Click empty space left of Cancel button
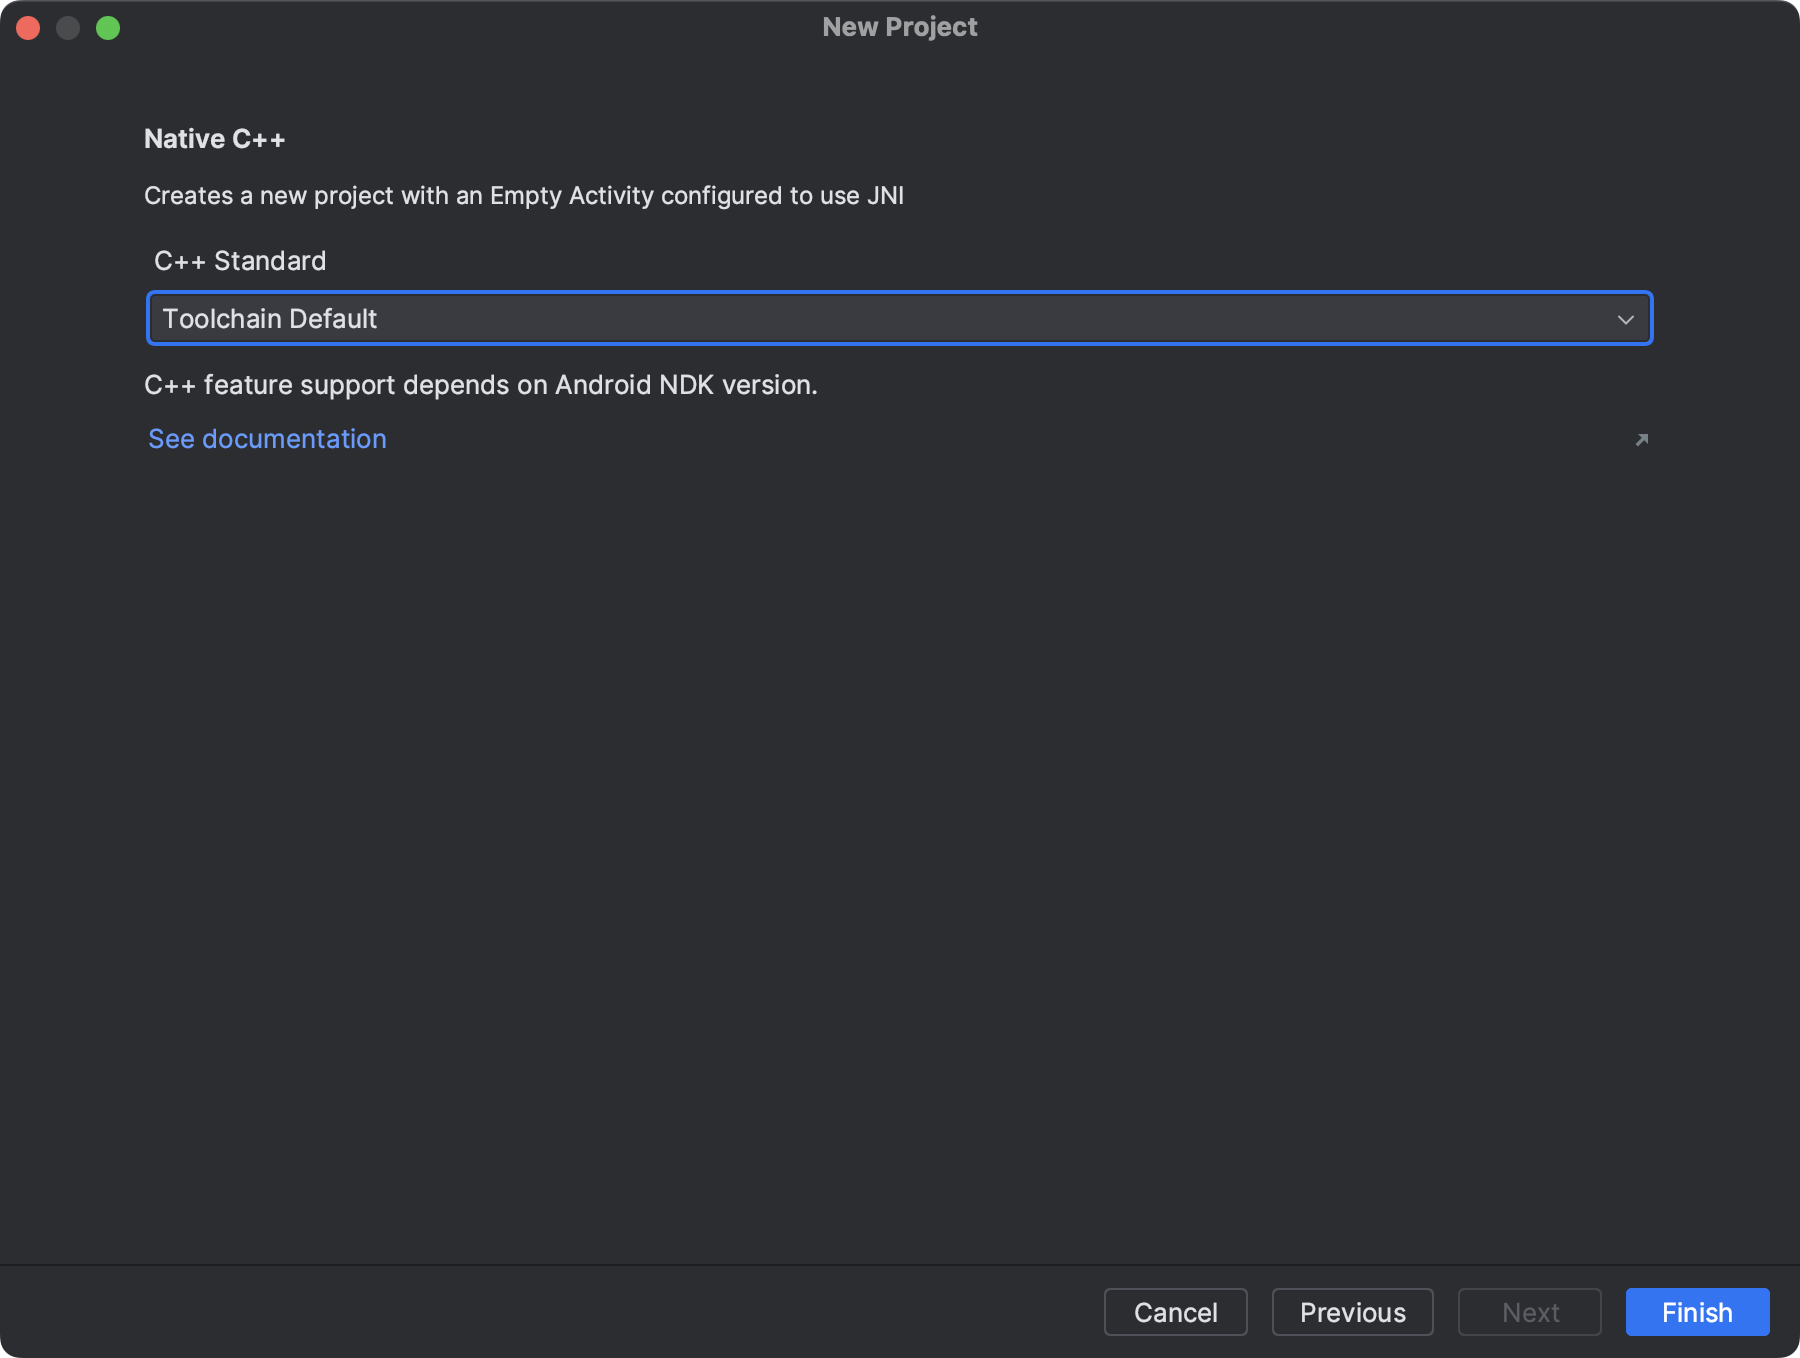 click(600, 1312)
